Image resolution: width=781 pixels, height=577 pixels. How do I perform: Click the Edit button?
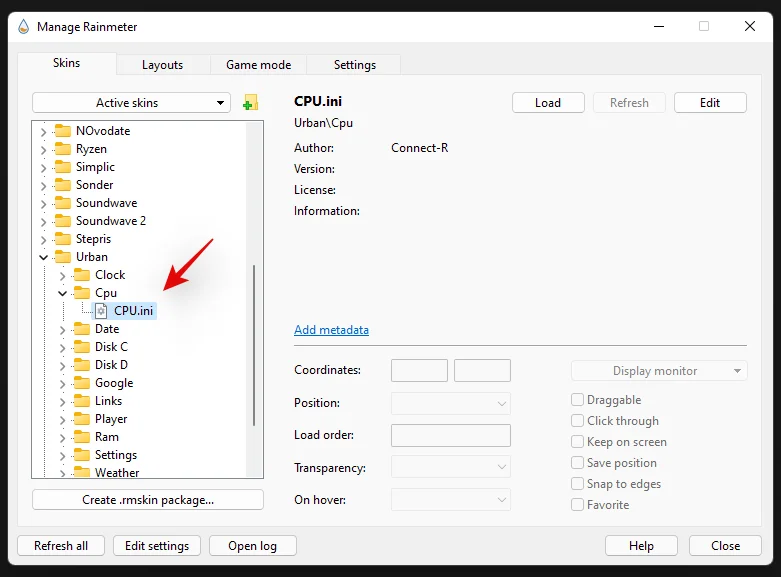[710, 103]
